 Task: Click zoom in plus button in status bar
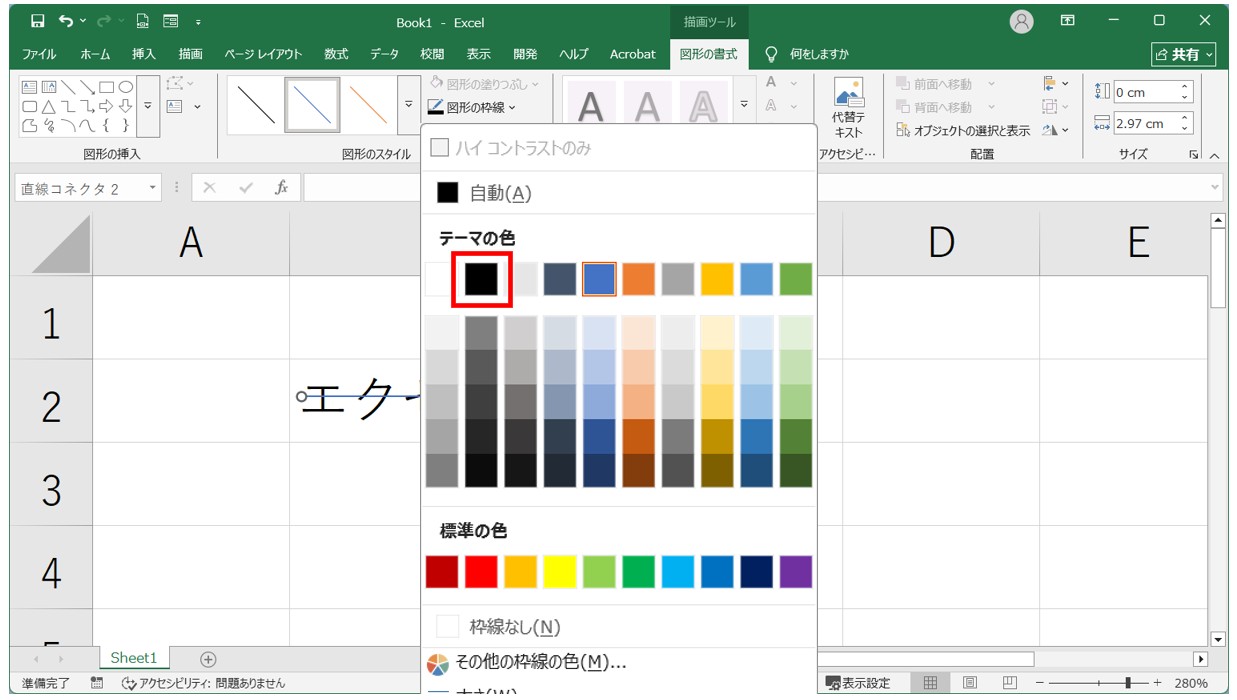coord(1157,683)
